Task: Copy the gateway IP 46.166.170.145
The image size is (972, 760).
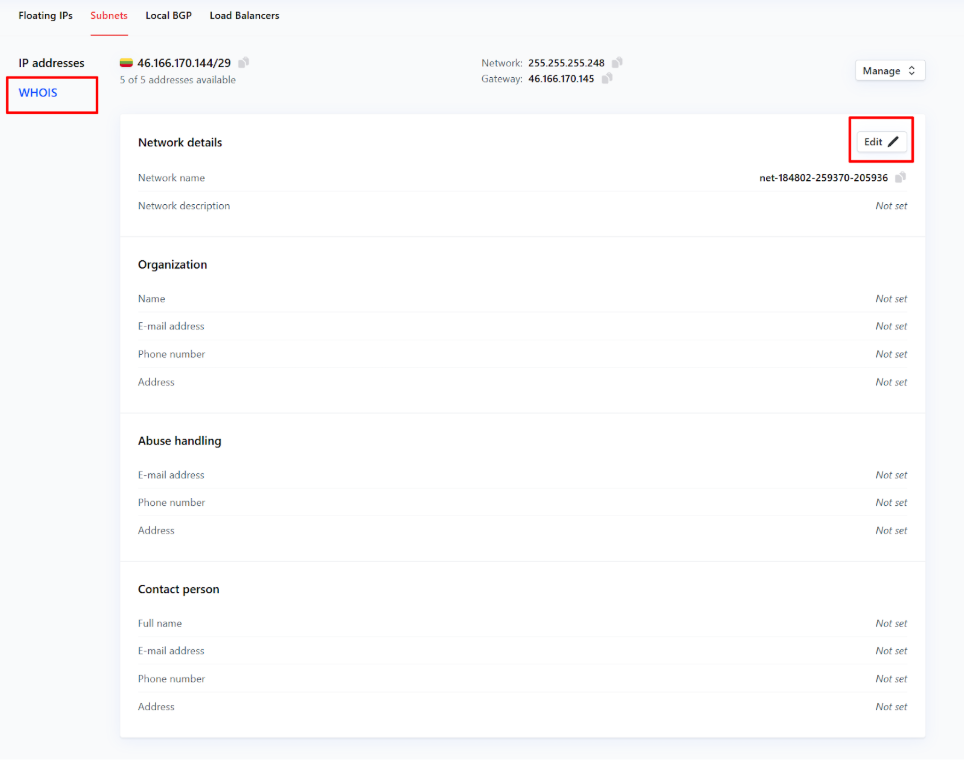Action: click(607, 79)
